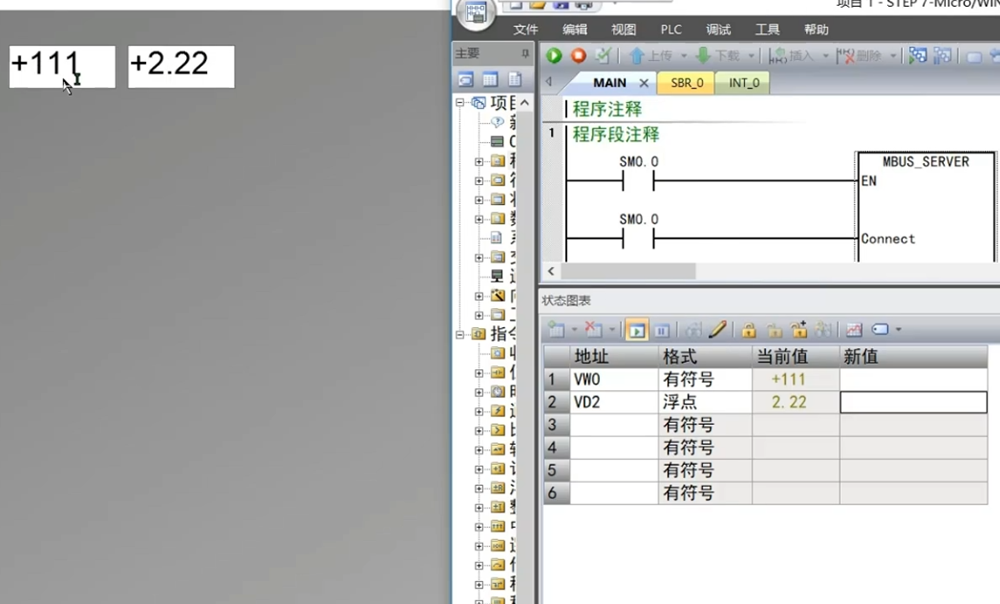The image size is (1000, 604).
Task: Click the green RUN button in toolbar
Action: coord(554,56)
